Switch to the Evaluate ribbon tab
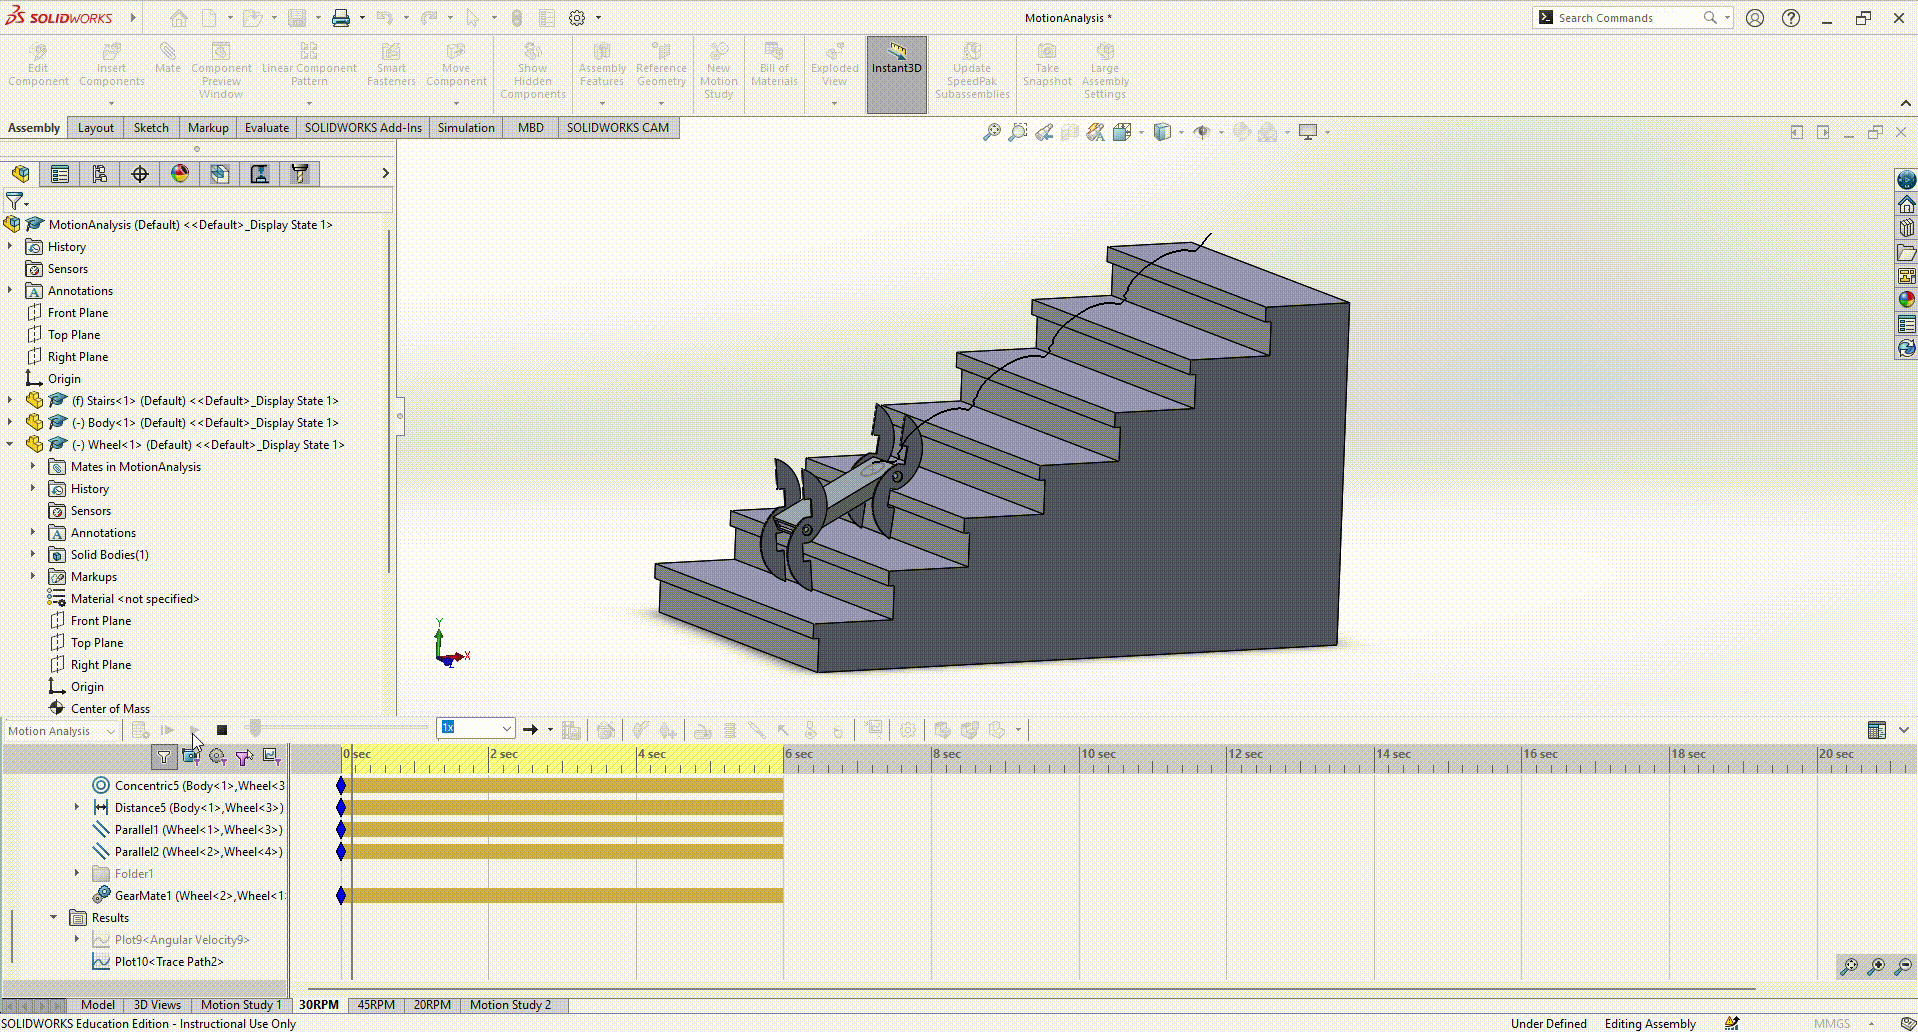 [267, 128]
